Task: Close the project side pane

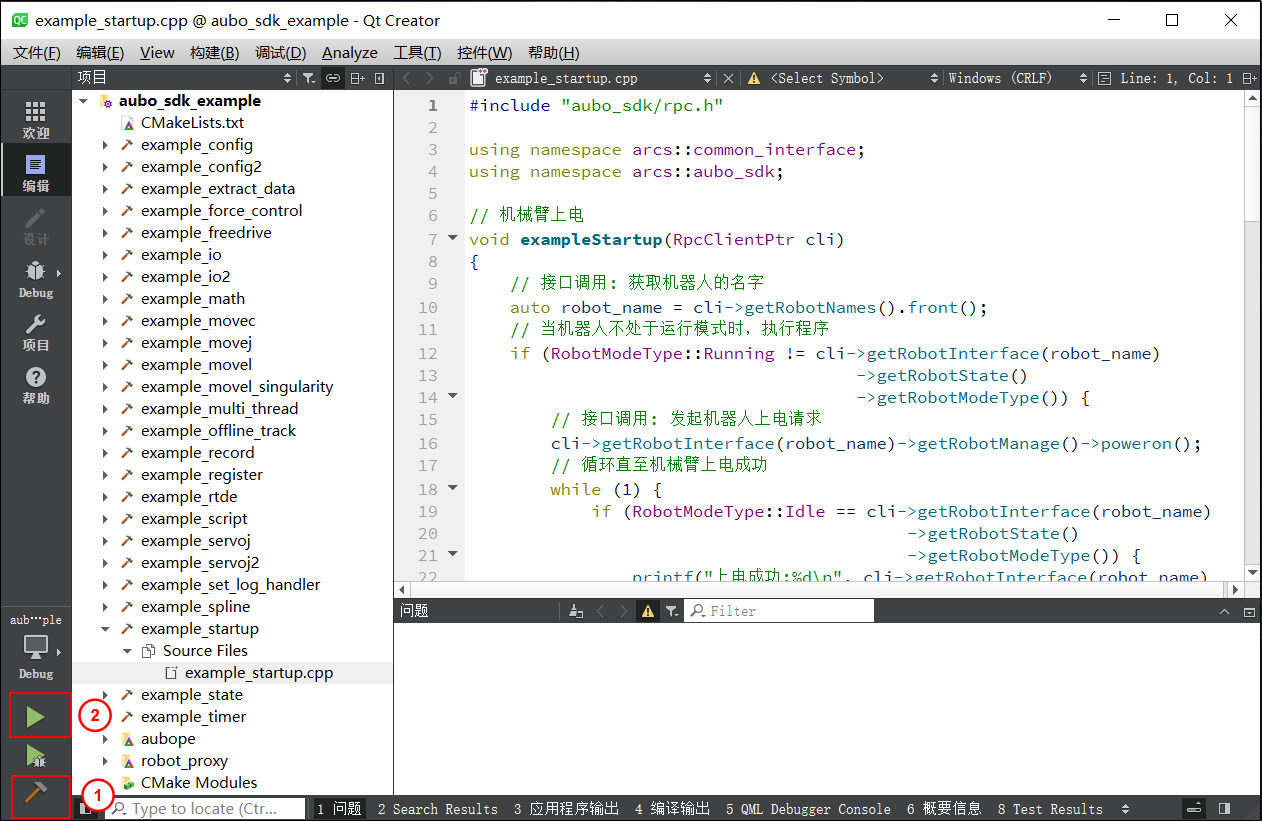Action: tap(380, 78)
